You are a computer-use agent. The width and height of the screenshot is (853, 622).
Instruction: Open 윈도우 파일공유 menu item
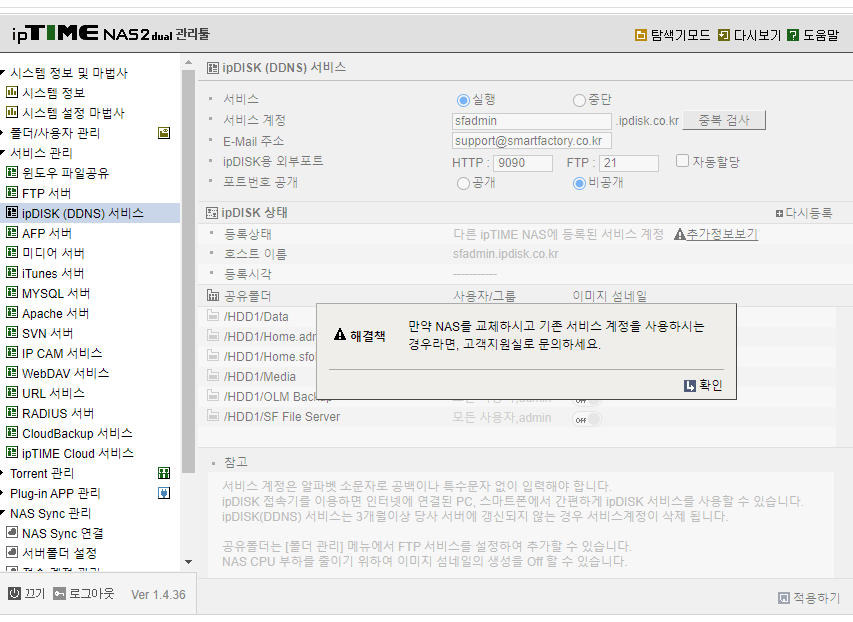point(65,173)
